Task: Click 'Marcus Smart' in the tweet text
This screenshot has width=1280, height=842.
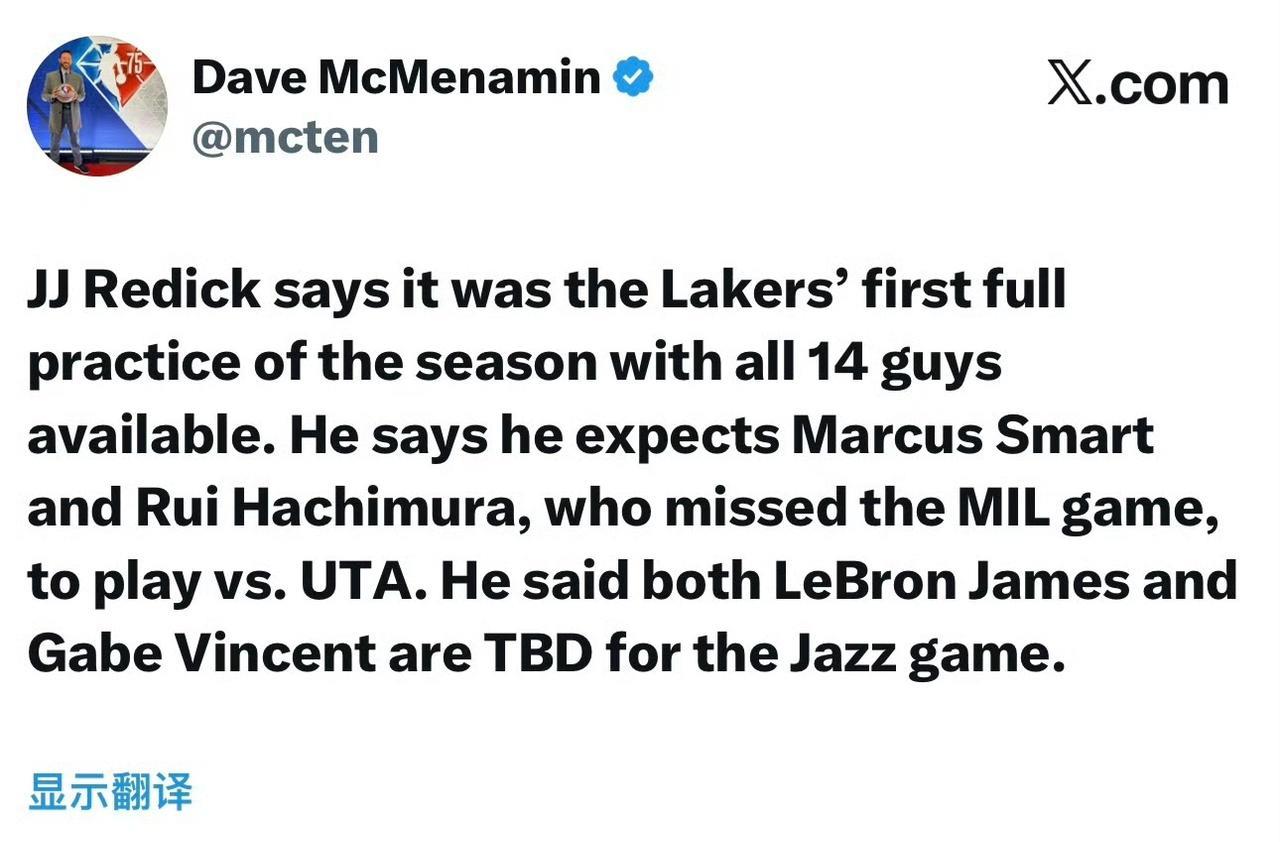Action: click(x=972, y=436)
